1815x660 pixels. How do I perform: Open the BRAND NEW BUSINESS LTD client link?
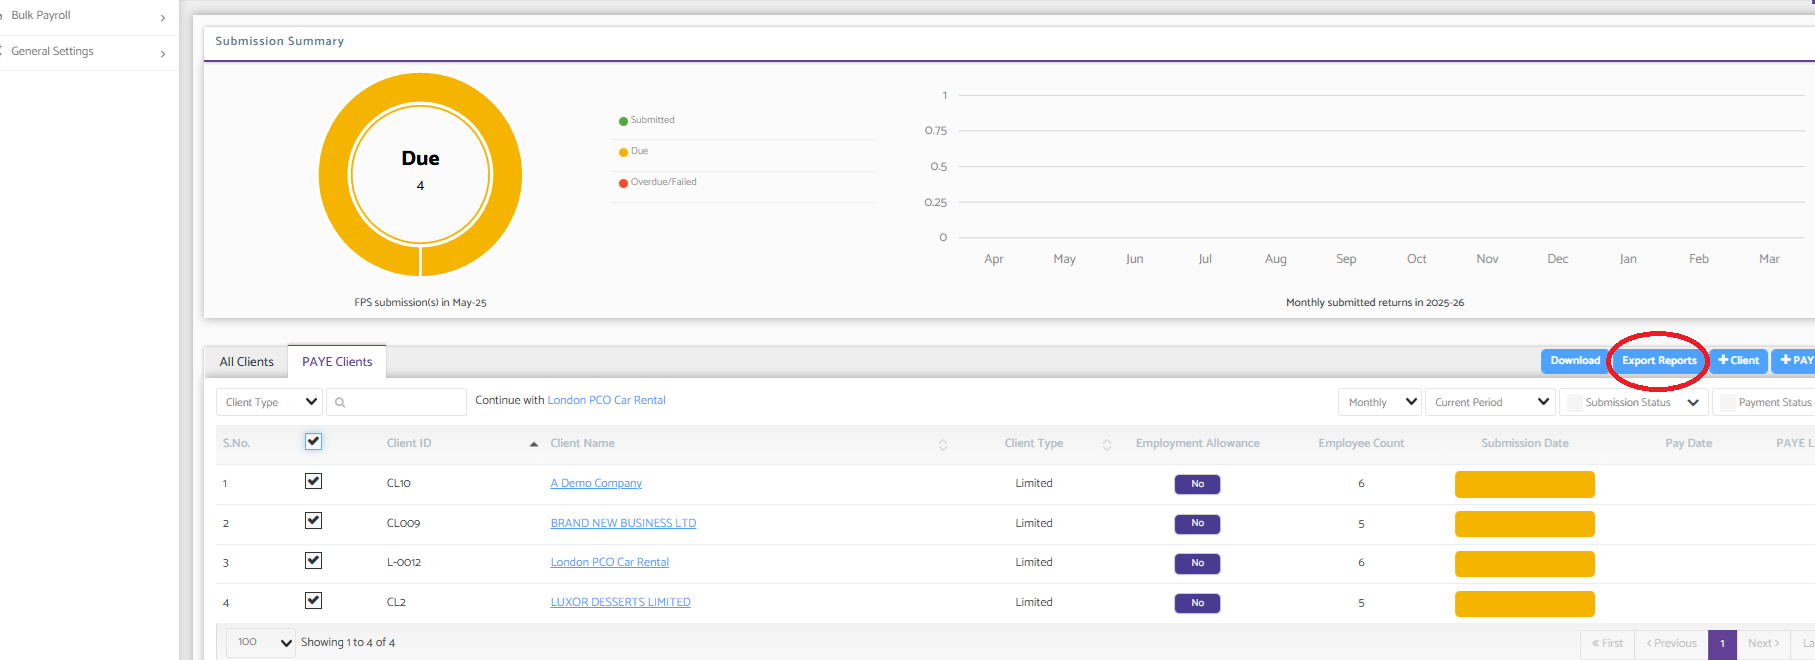pos(623,523)
